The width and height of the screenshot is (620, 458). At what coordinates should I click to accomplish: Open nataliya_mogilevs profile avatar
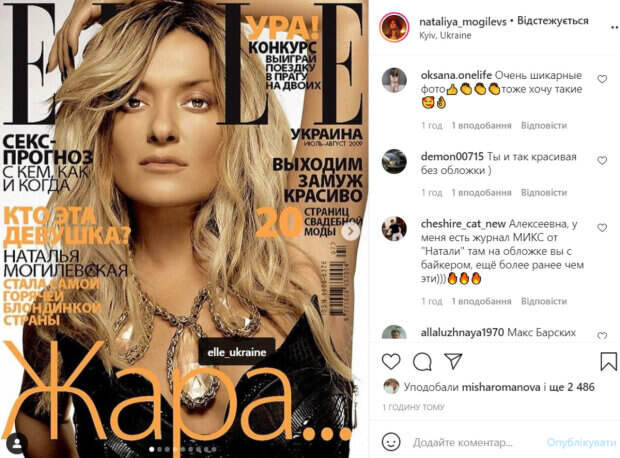394,27
